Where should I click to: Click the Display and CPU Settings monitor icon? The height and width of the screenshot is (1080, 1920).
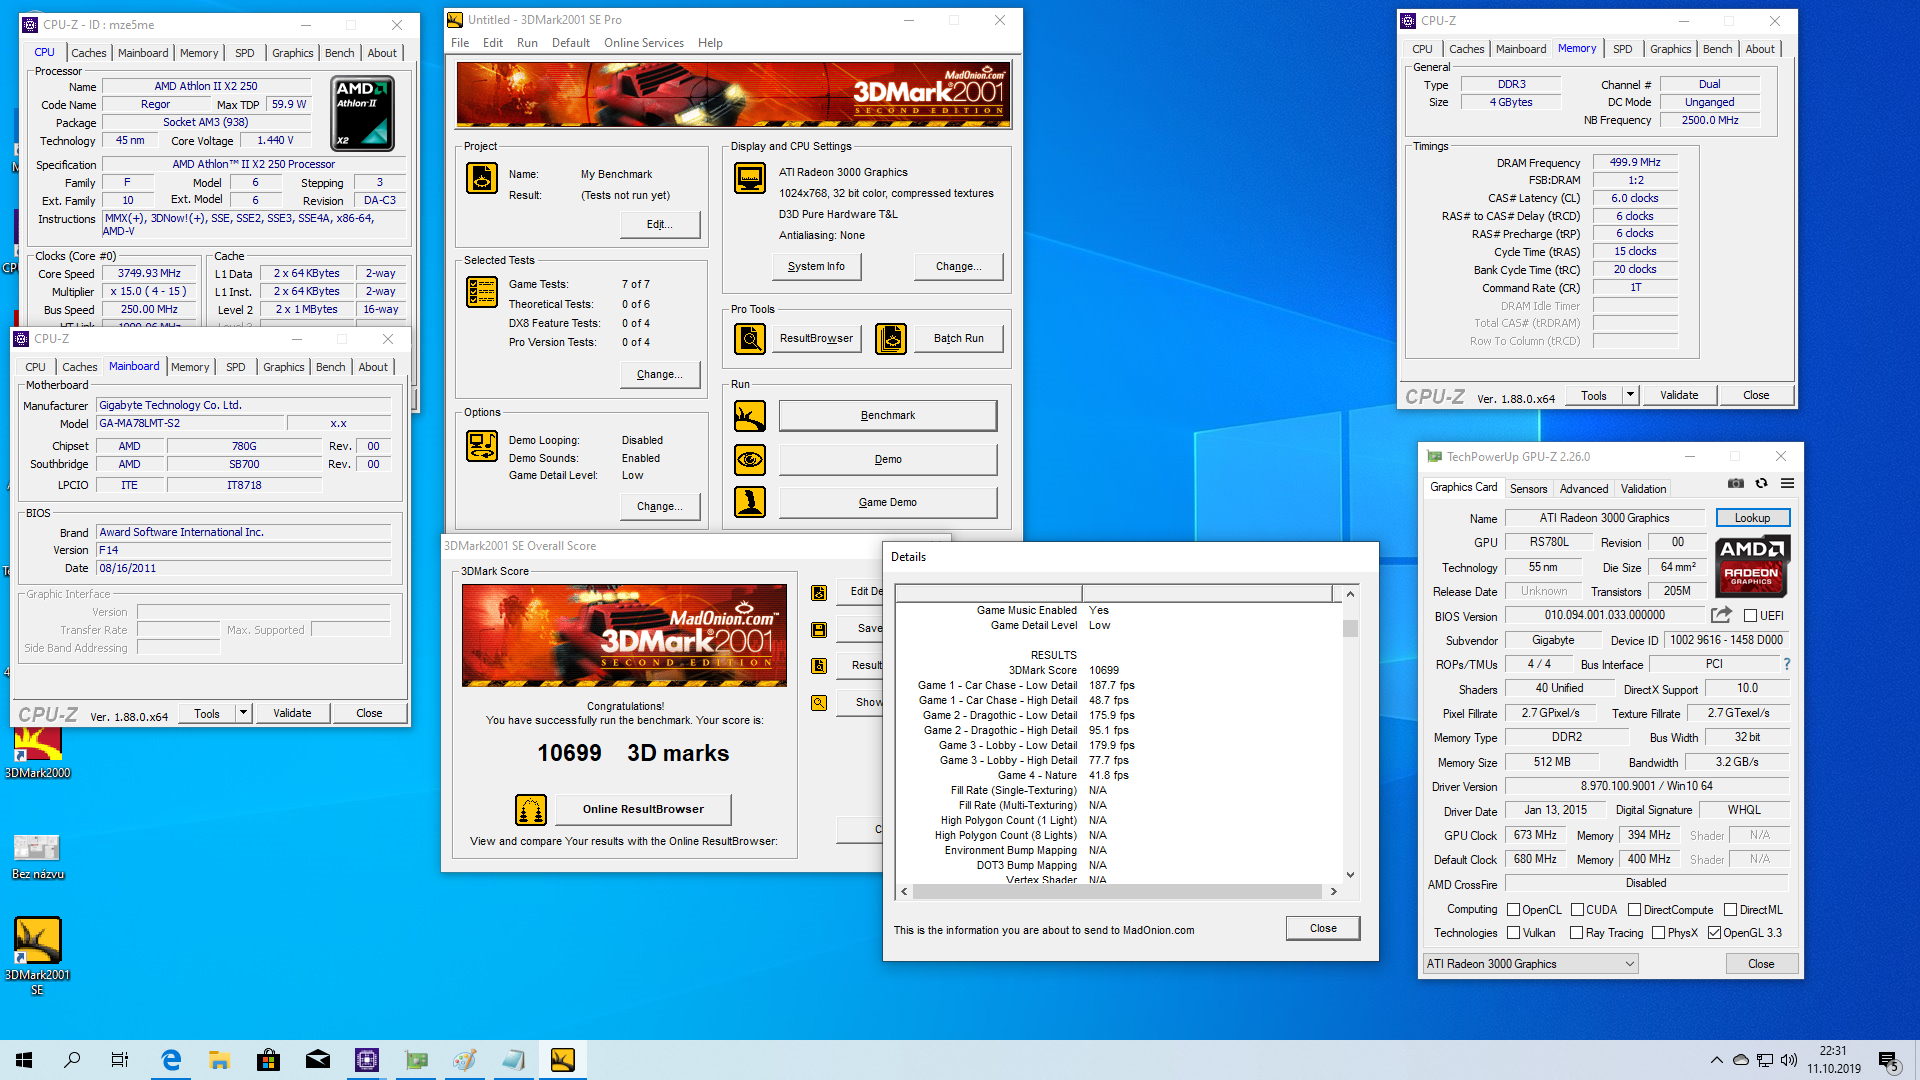[x=750, y=178]
